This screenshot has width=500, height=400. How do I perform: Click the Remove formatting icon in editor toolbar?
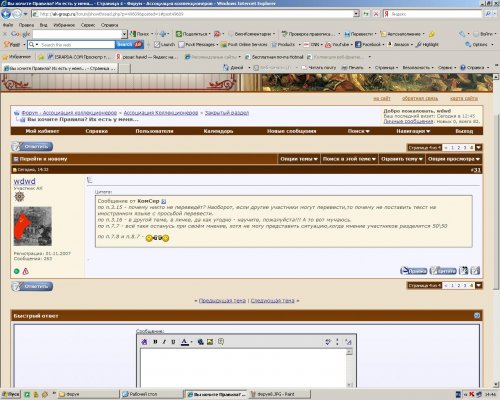pos(144,342)
